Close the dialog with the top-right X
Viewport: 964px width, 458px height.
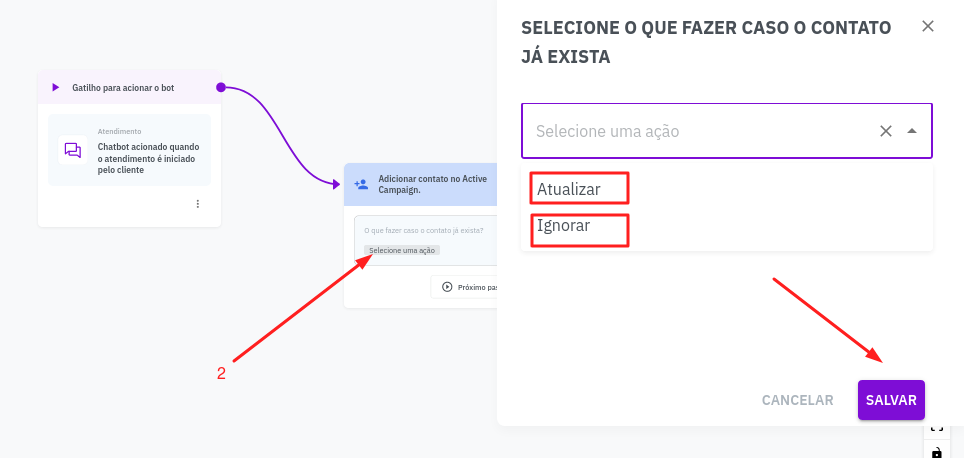tap(928, 26)
